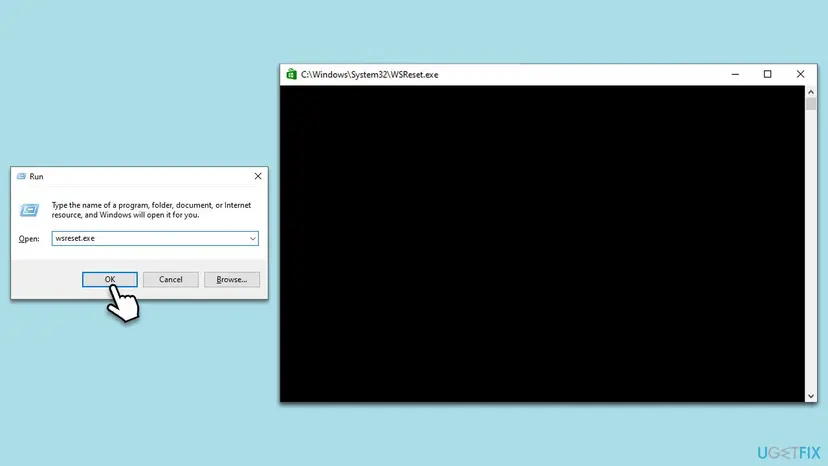Click inside the black WSReset console area

point(542,244)
